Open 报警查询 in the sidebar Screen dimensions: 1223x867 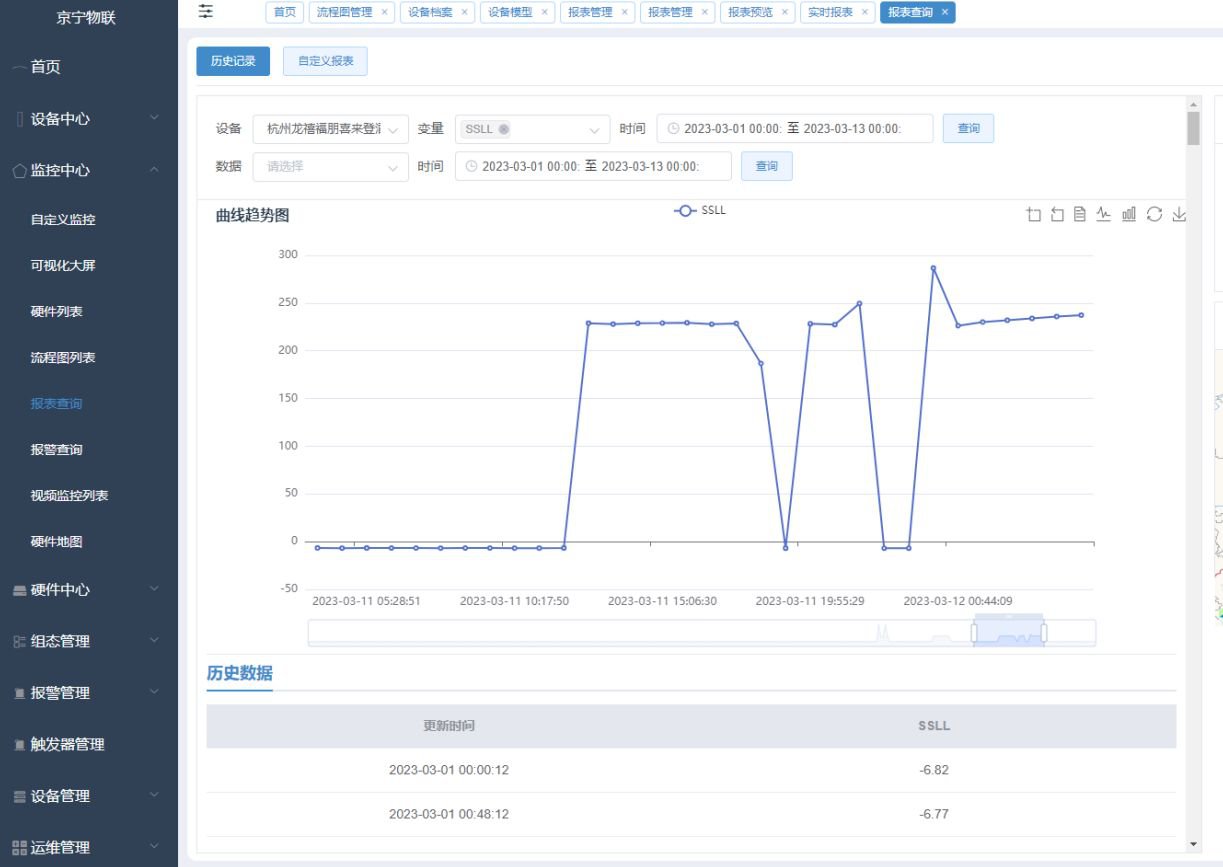click(57, 450)
